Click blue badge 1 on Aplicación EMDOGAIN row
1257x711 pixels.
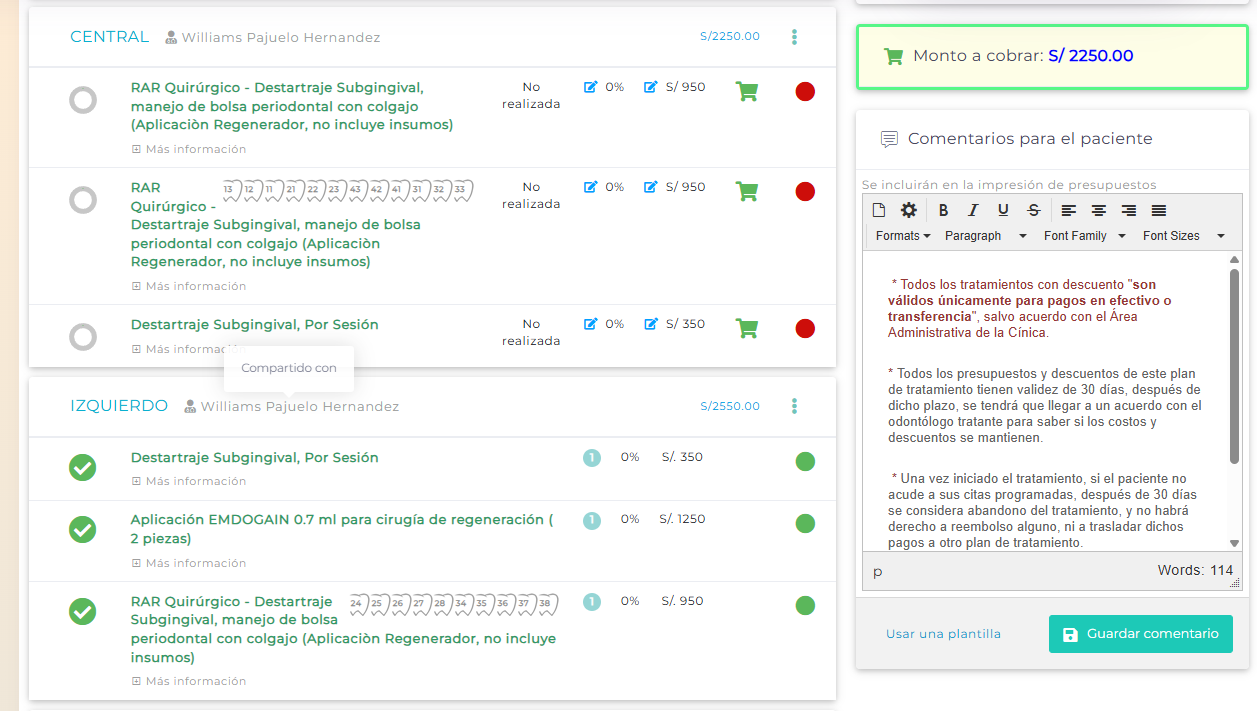(x=592, y=520)
